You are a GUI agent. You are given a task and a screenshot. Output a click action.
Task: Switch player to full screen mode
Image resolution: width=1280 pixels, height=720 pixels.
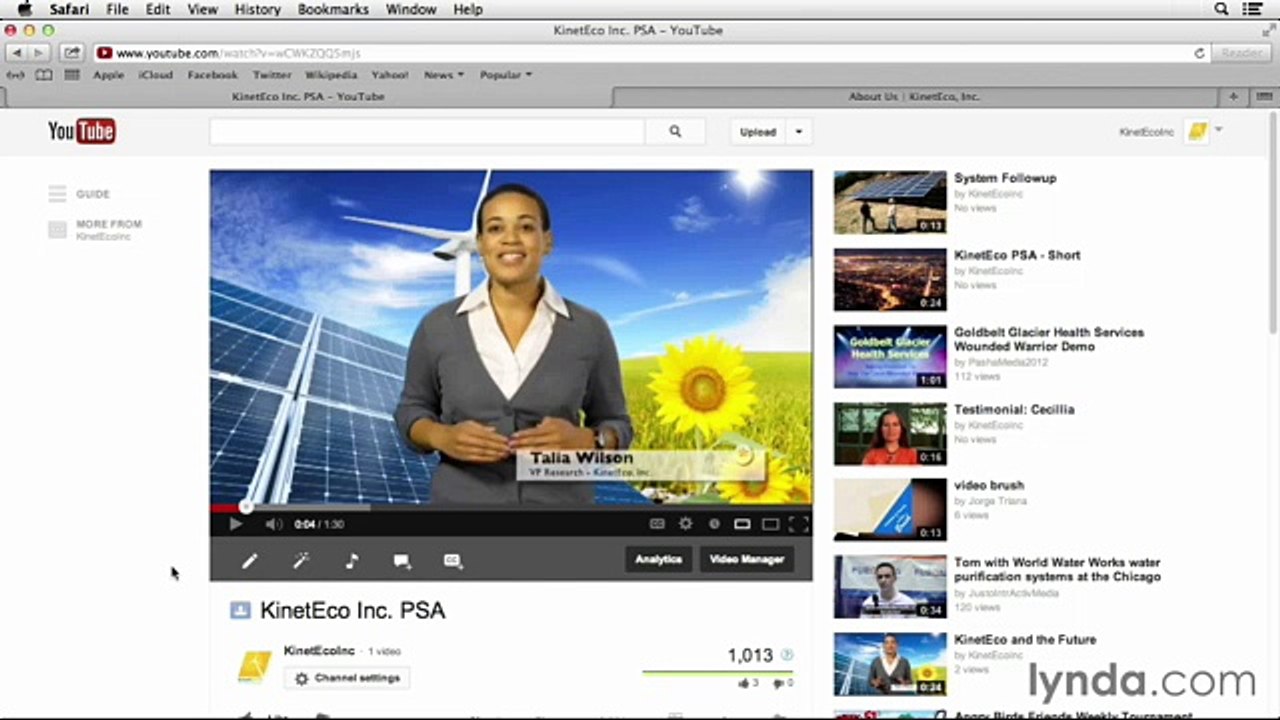pyautogui.click(x=799, y=523)
